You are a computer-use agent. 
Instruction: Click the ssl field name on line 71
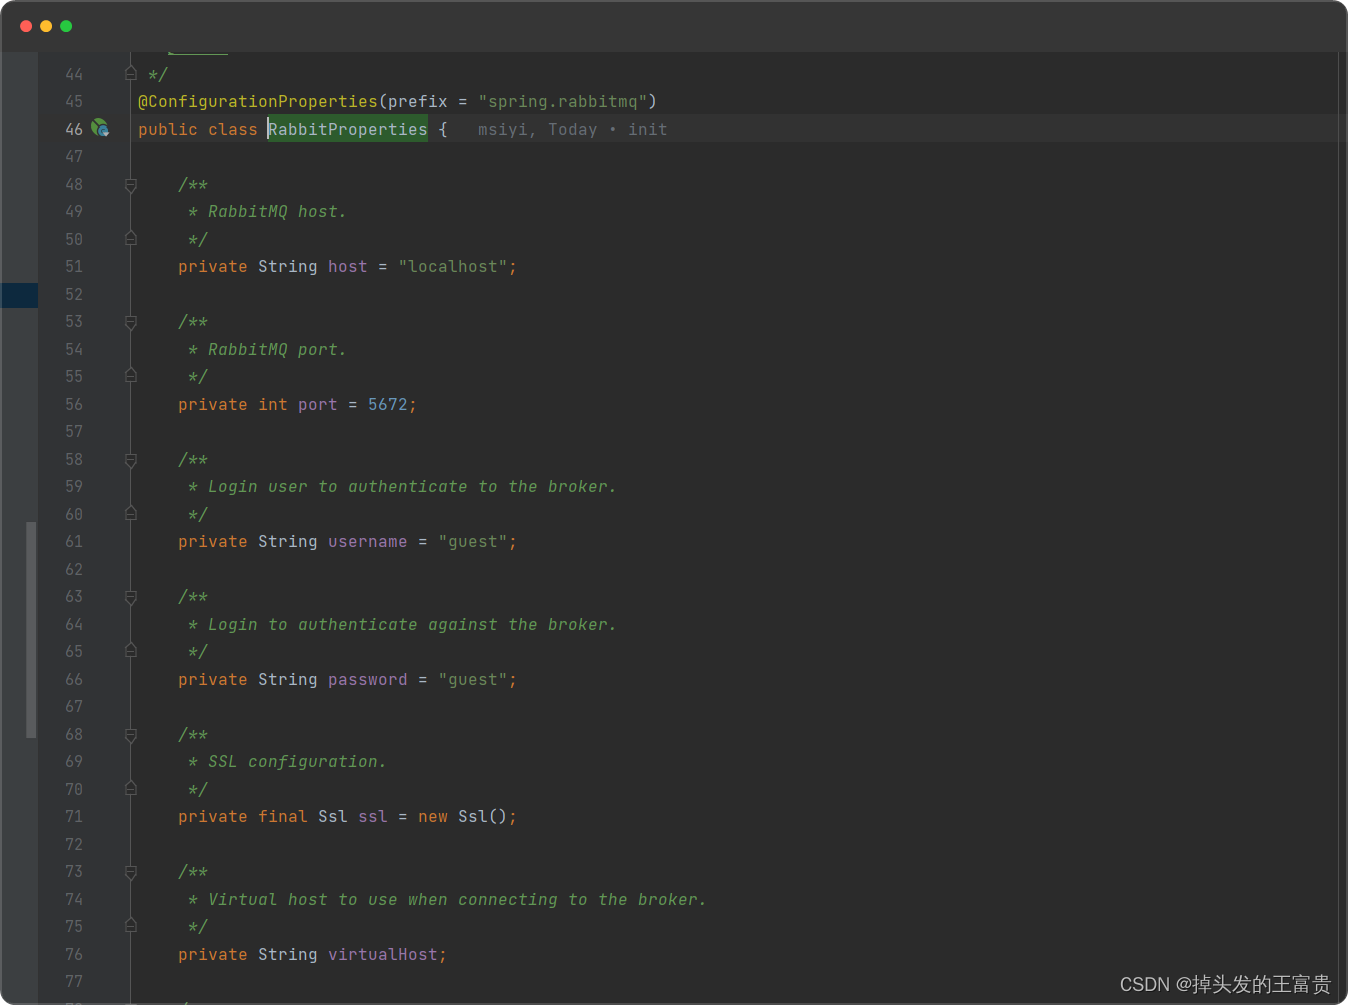[373, 817]
